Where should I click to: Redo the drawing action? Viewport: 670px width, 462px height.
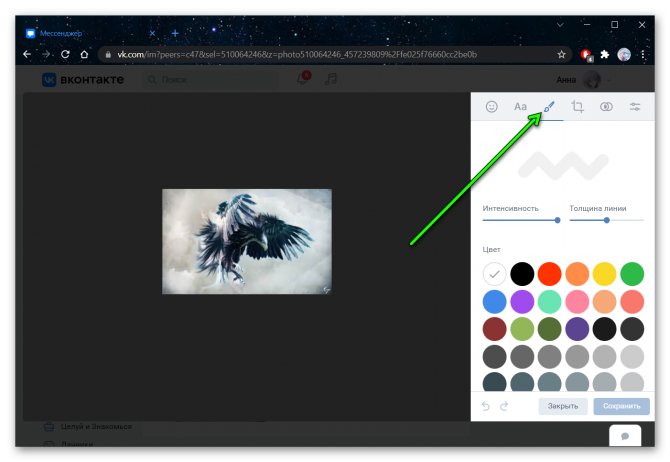(504, 406)
